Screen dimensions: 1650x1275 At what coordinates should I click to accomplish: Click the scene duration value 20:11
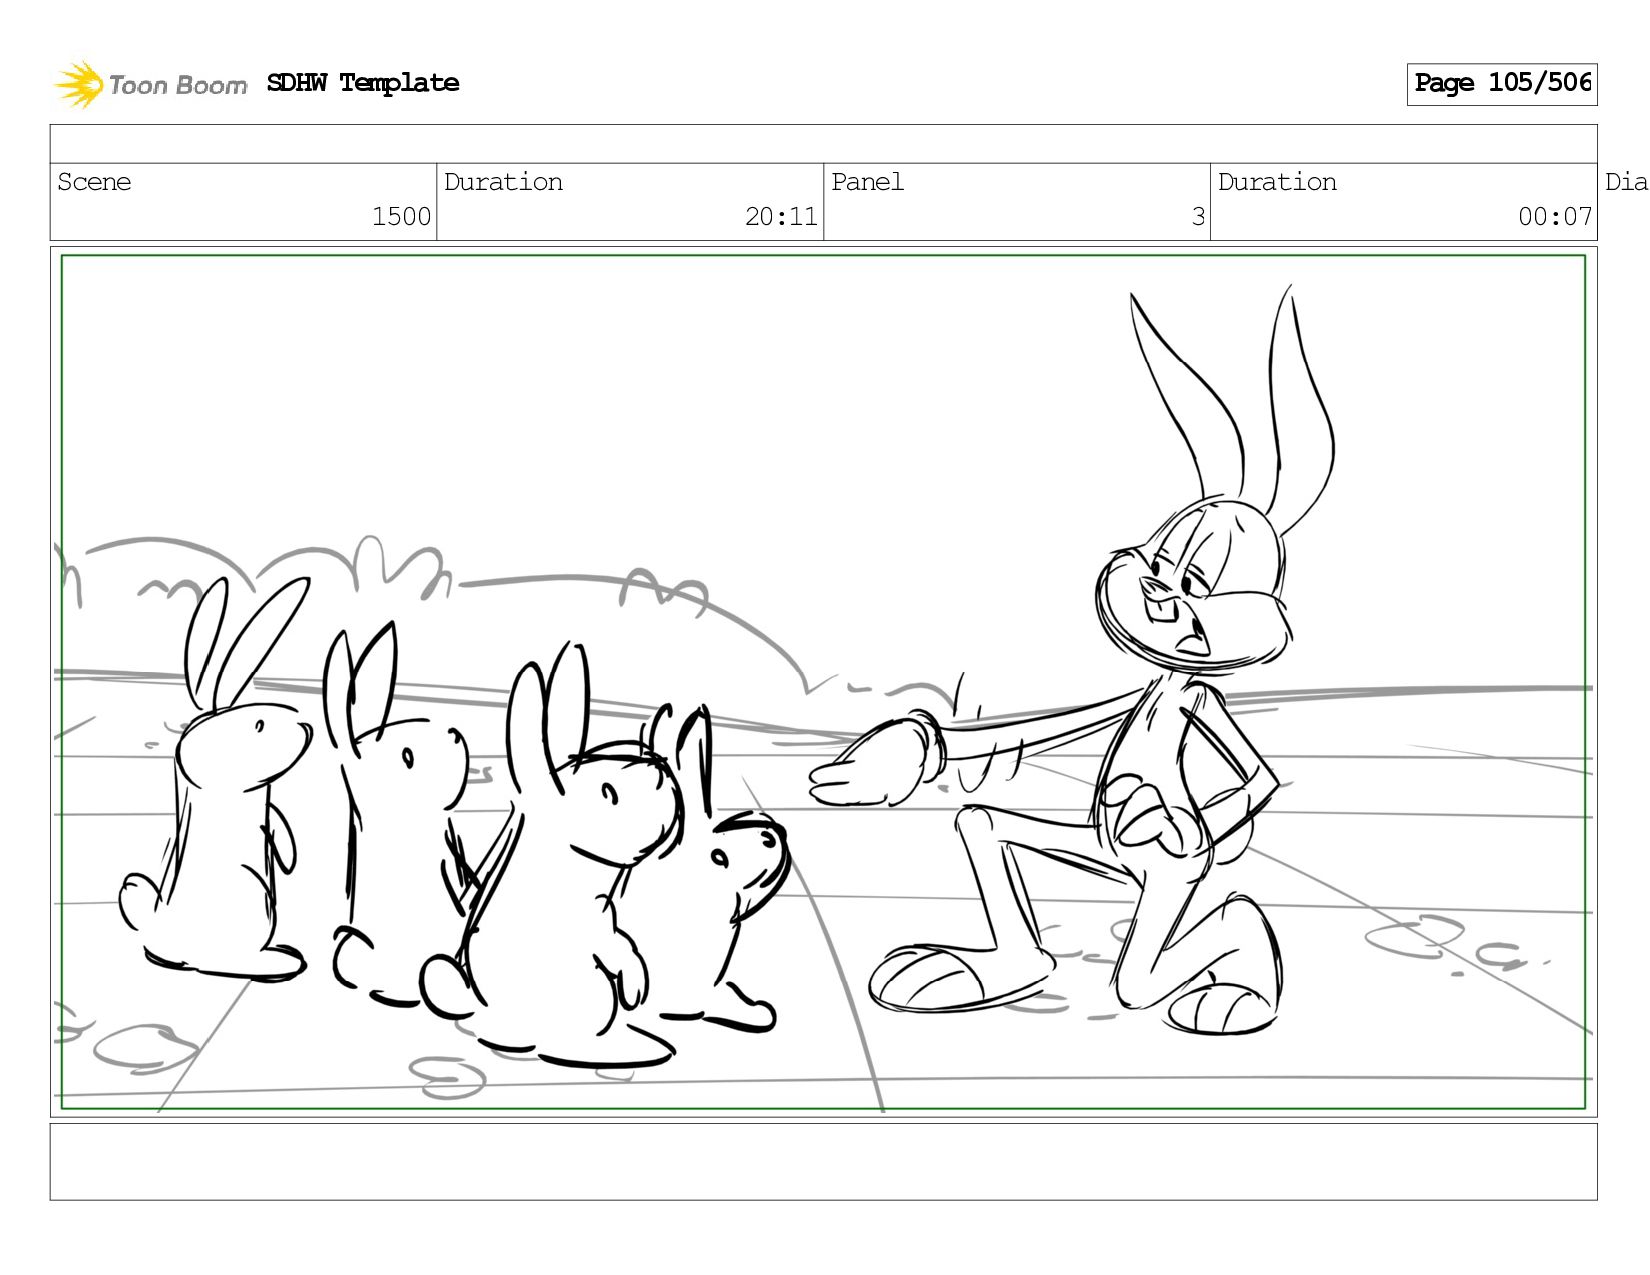pos(781,216)
